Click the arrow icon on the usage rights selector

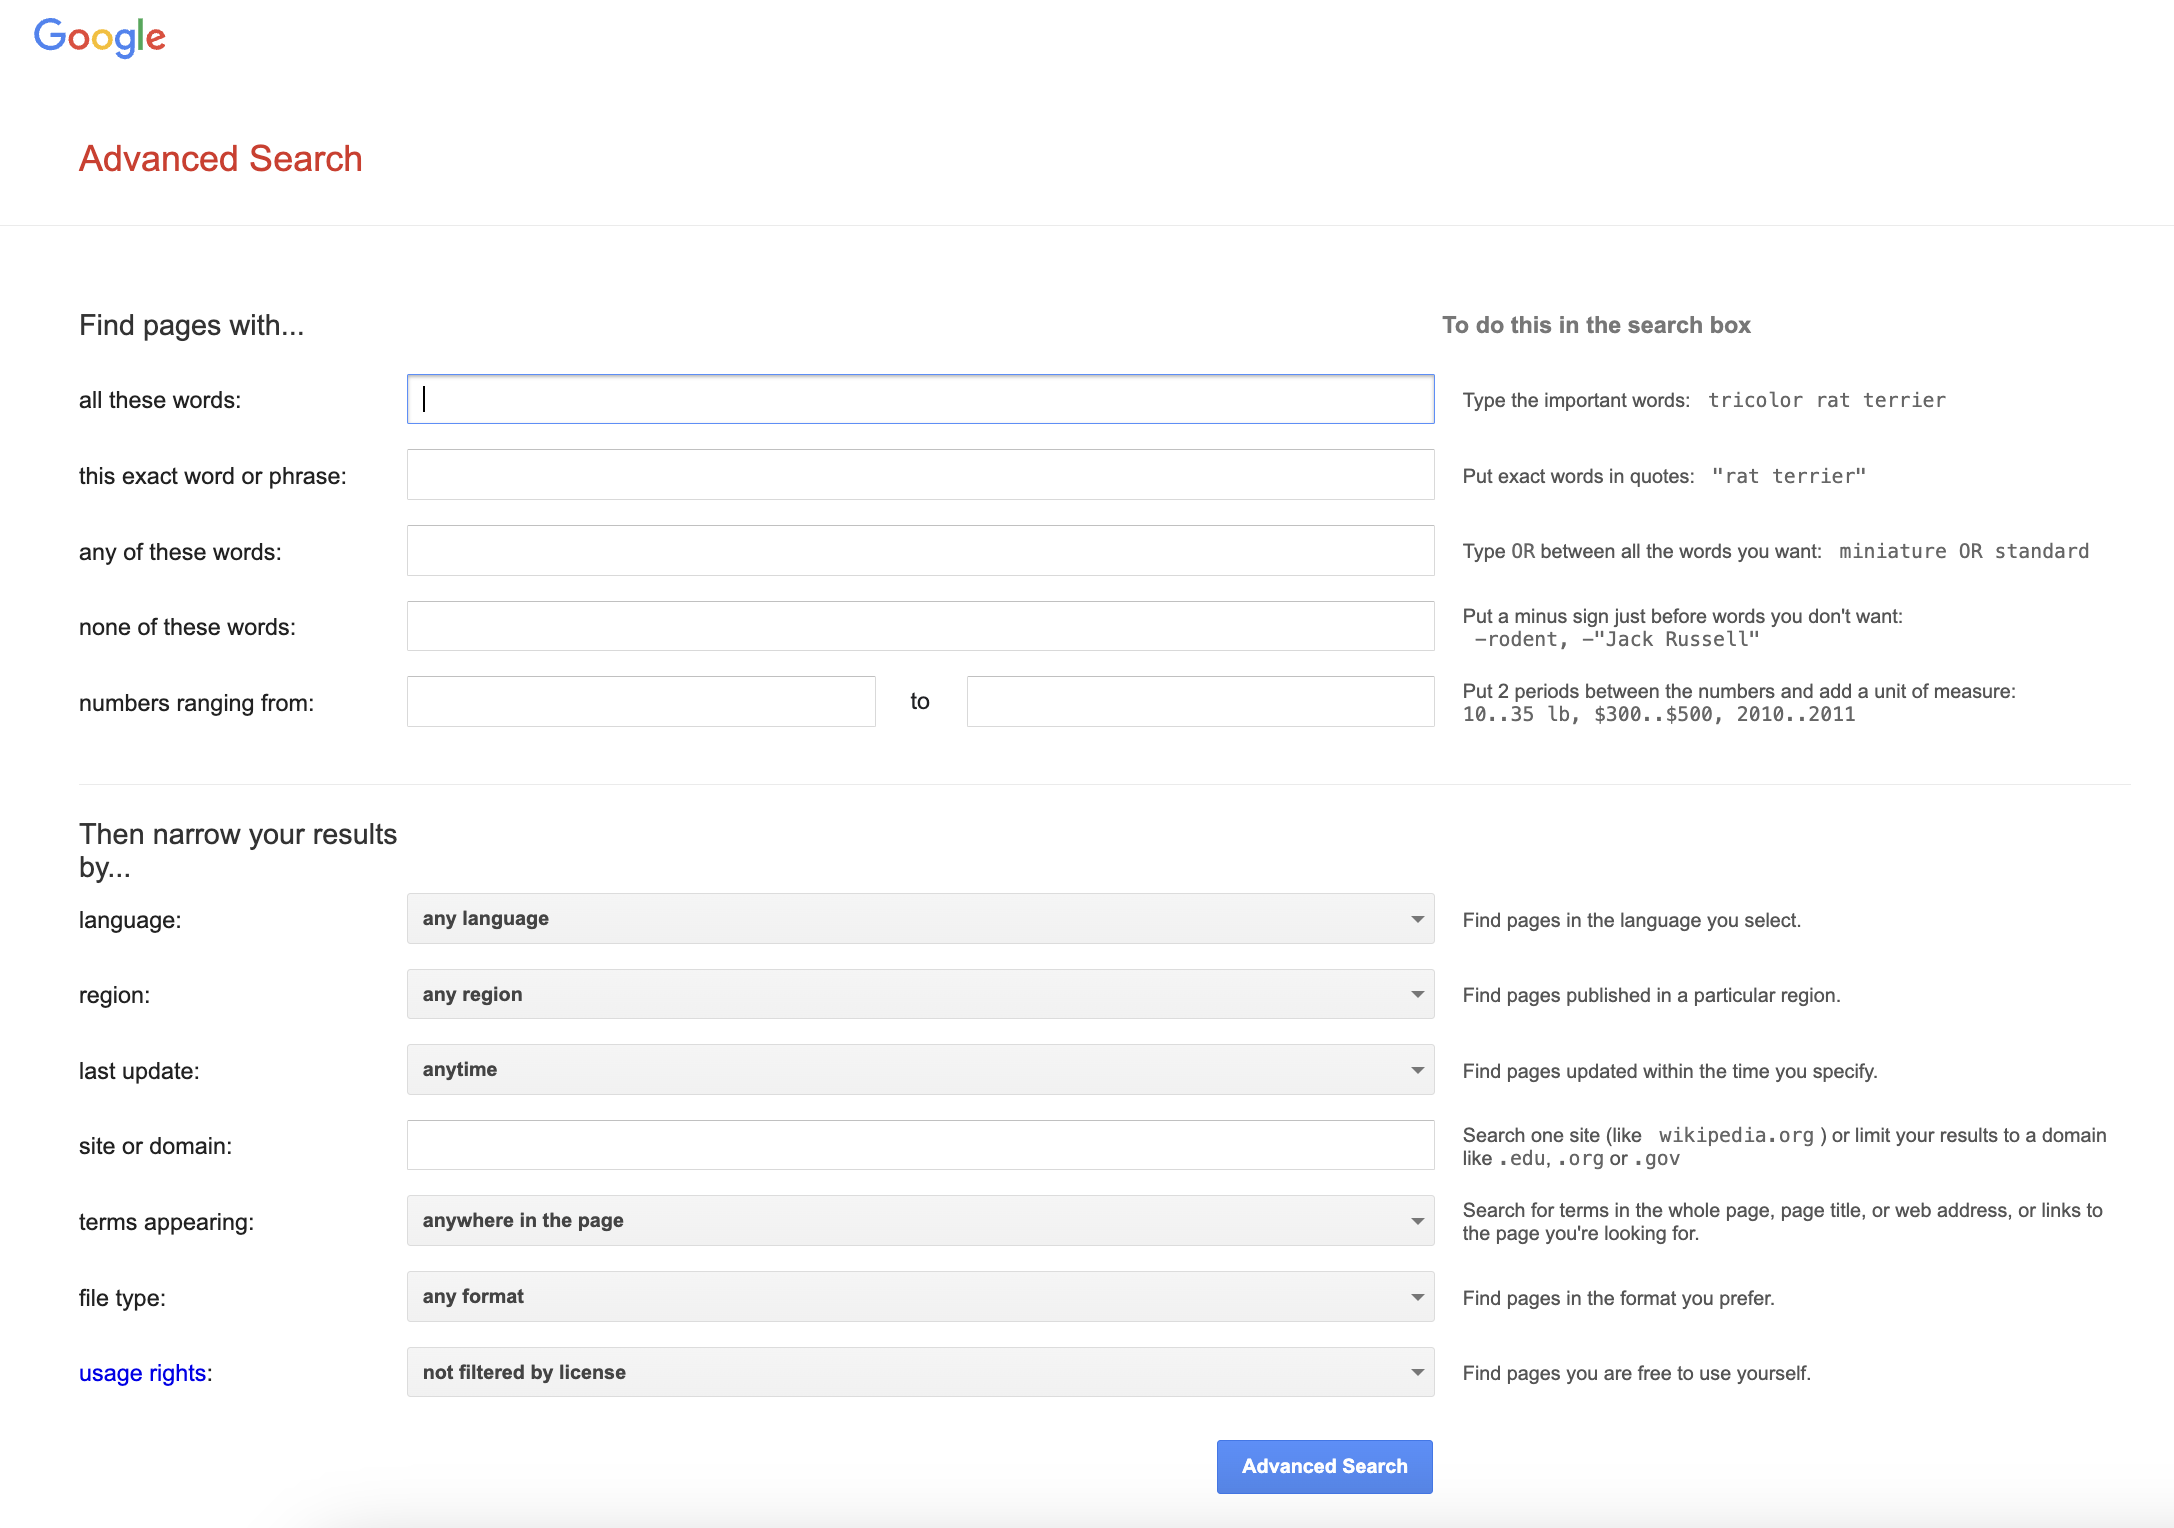[1417, 1372]
